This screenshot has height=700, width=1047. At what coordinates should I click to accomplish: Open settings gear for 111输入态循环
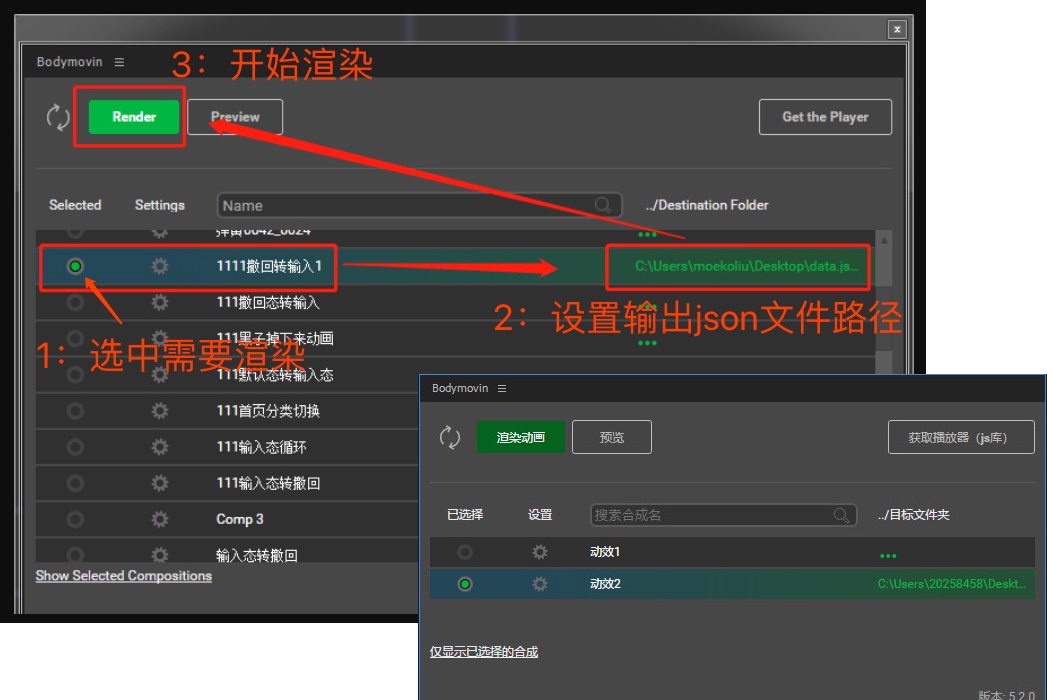pyautogui.click(x=160, y=447)
